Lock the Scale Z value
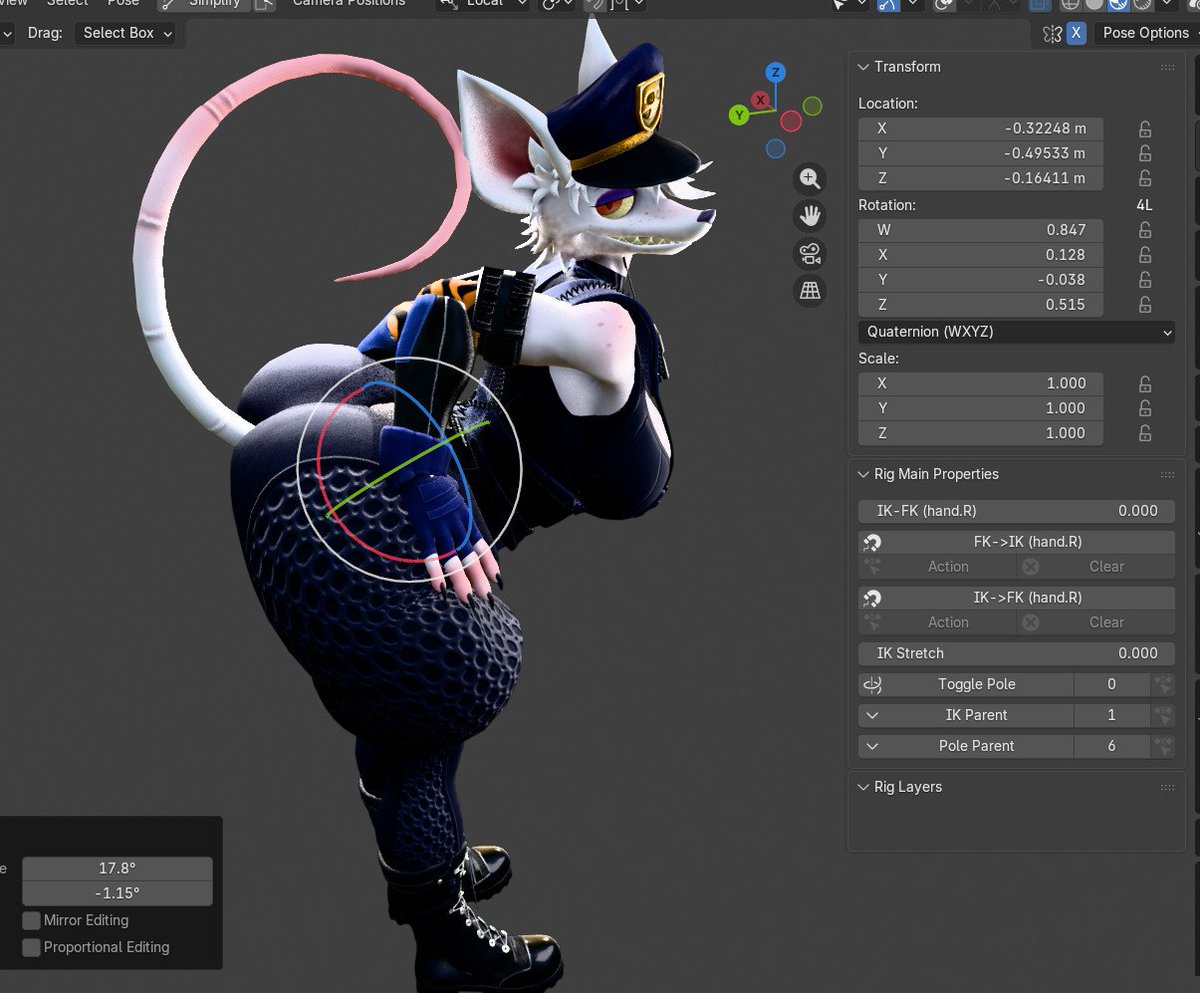The image size is (1200, 993). [x=1145, y=433]
